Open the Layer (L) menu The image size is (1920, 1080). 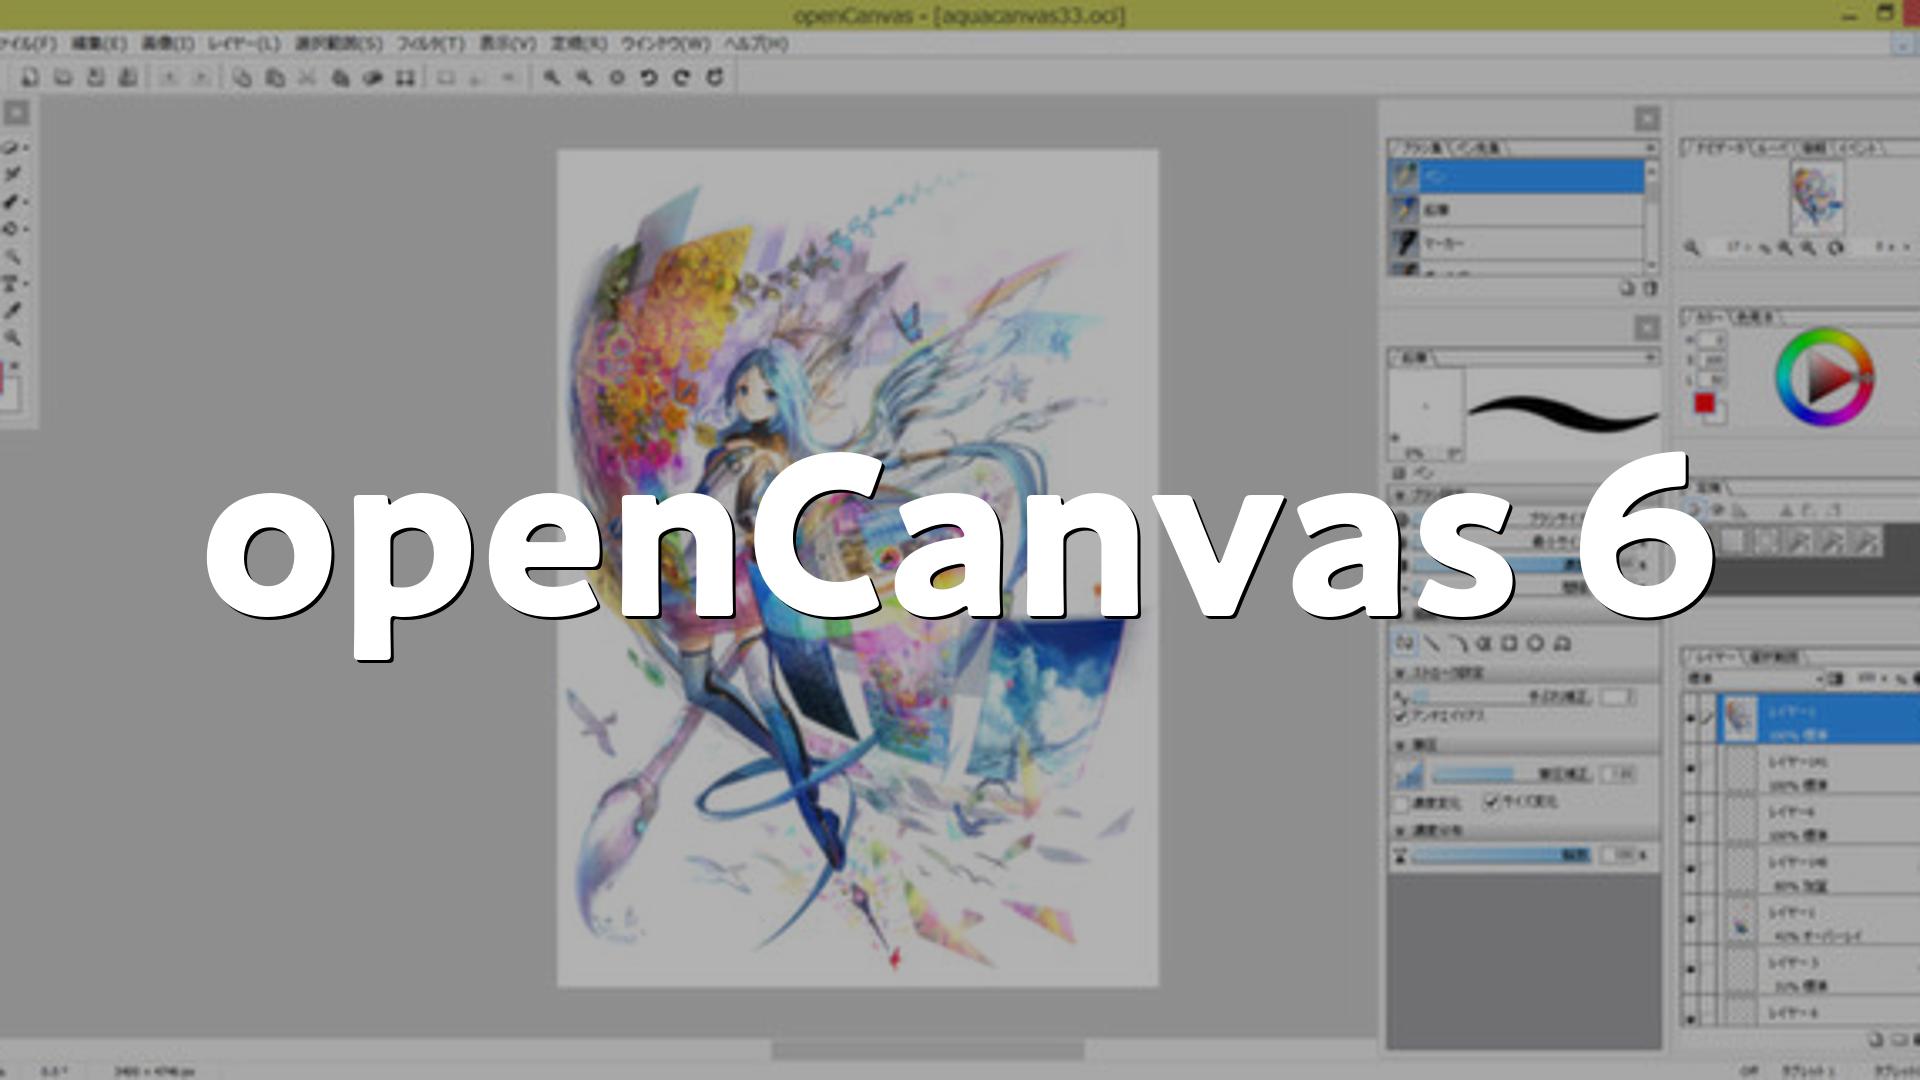243,44
